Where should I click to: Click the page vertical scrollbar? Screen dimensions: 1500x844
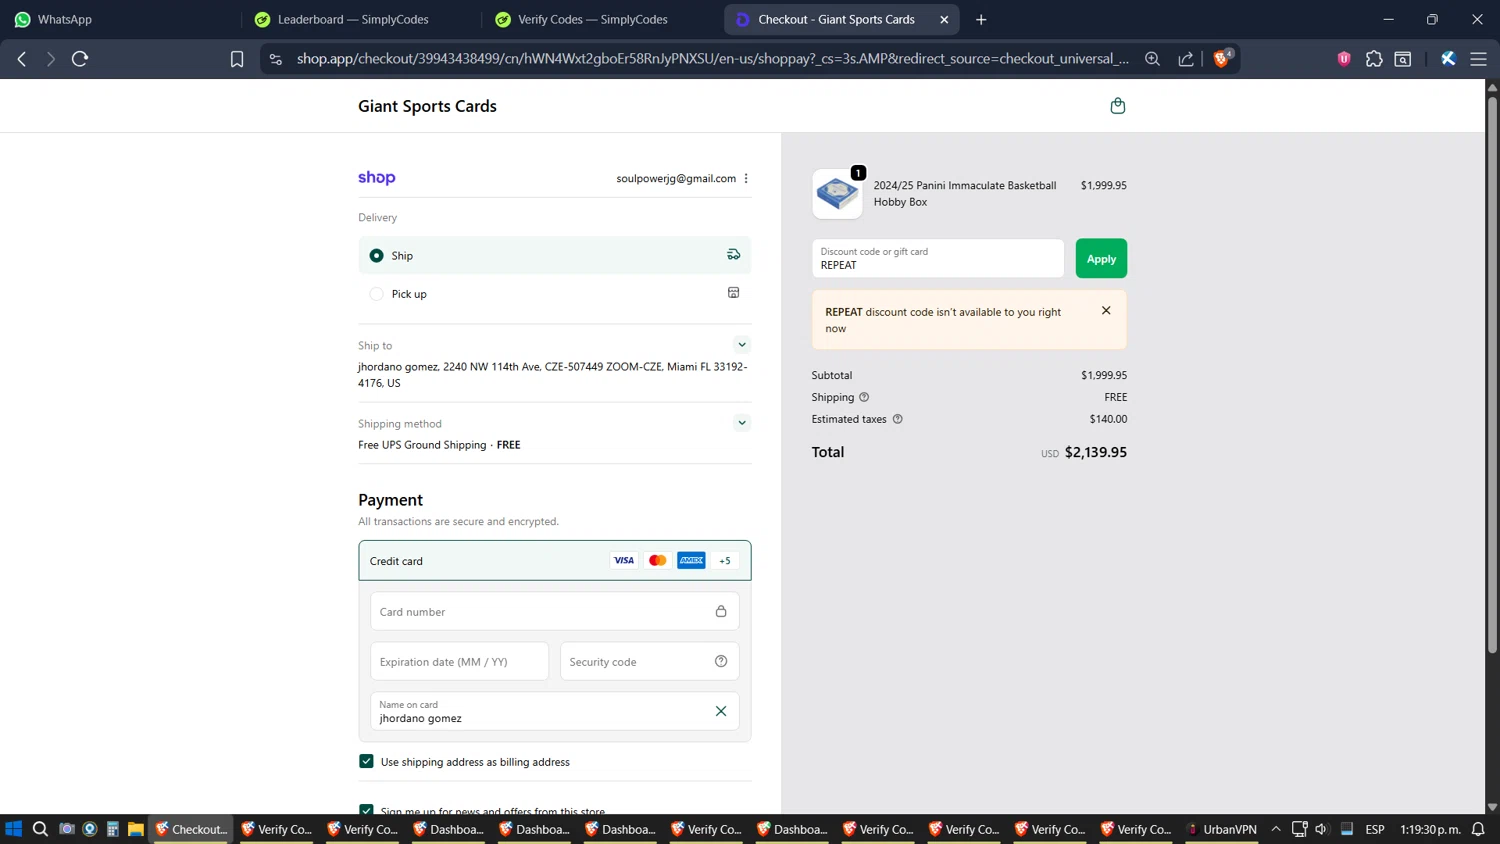click(1492, 374)
